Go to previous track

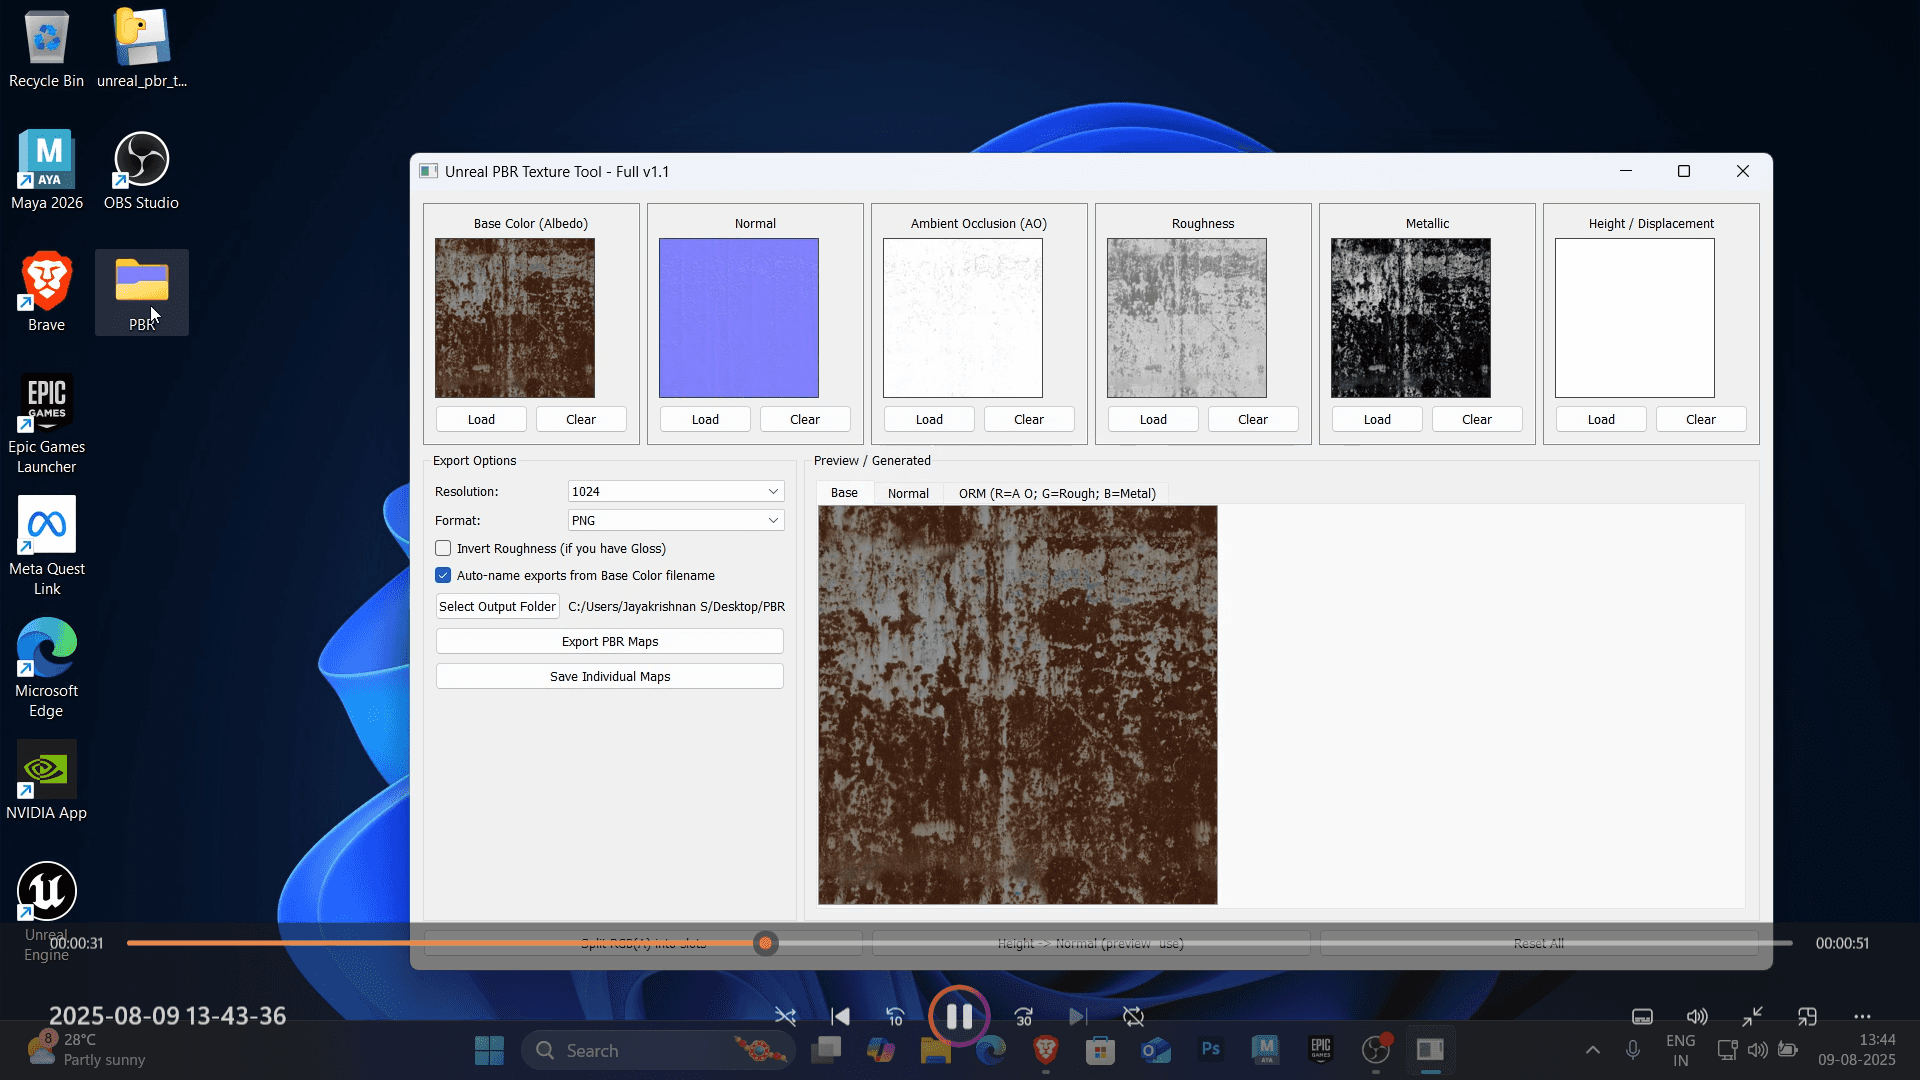(x=840, y=1017)
